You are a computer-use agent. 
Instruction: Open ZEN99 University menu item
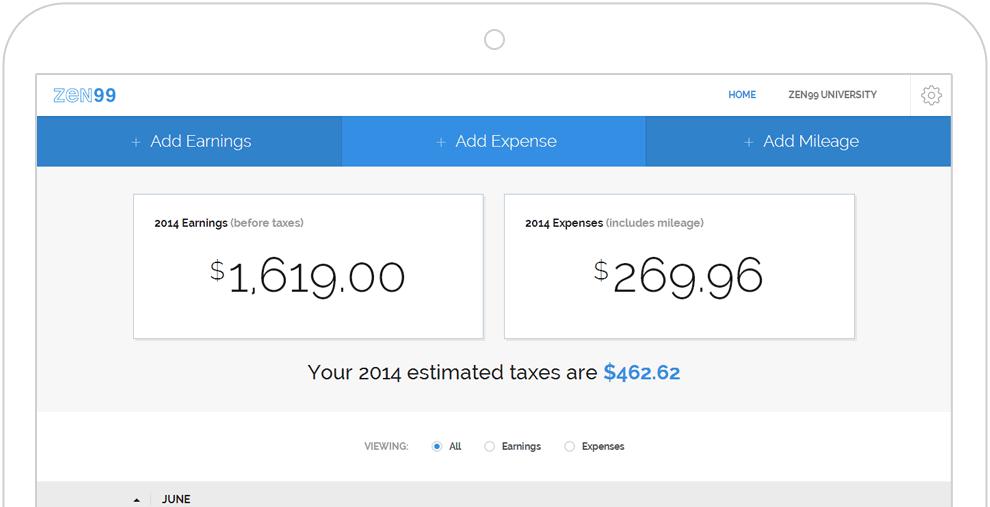point(832,95)
